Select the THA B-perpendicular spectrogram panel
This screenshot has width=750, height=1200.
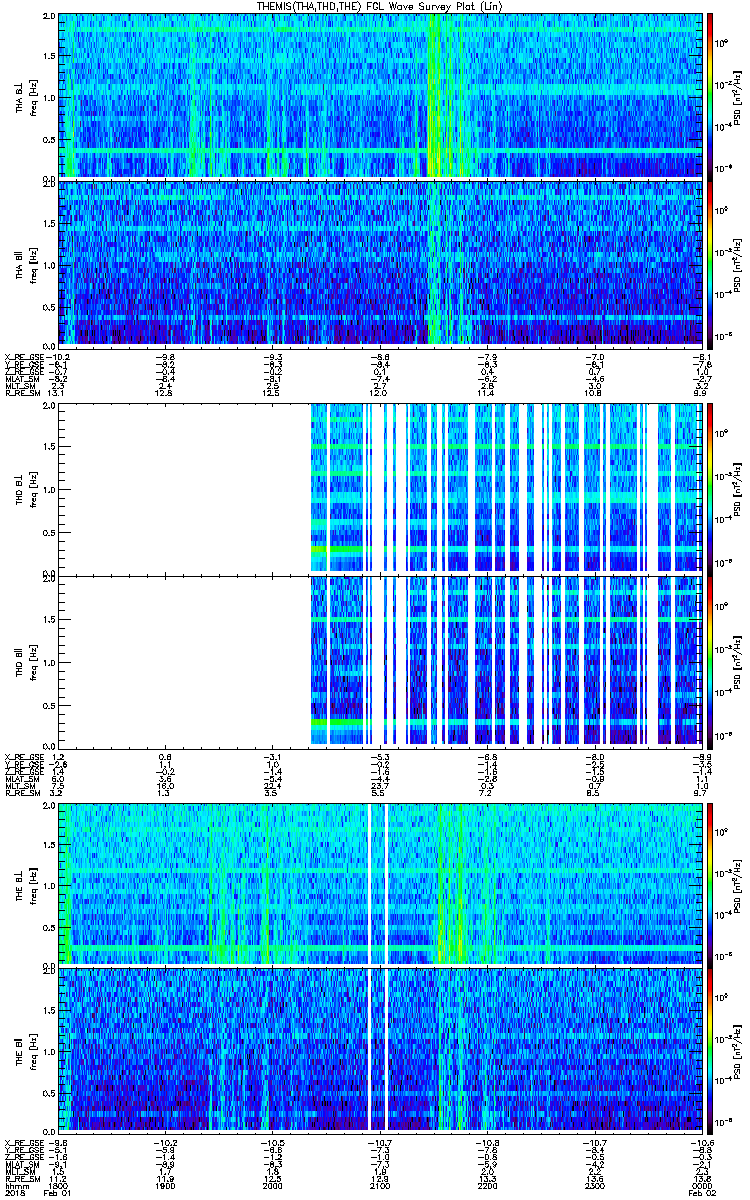380,96
